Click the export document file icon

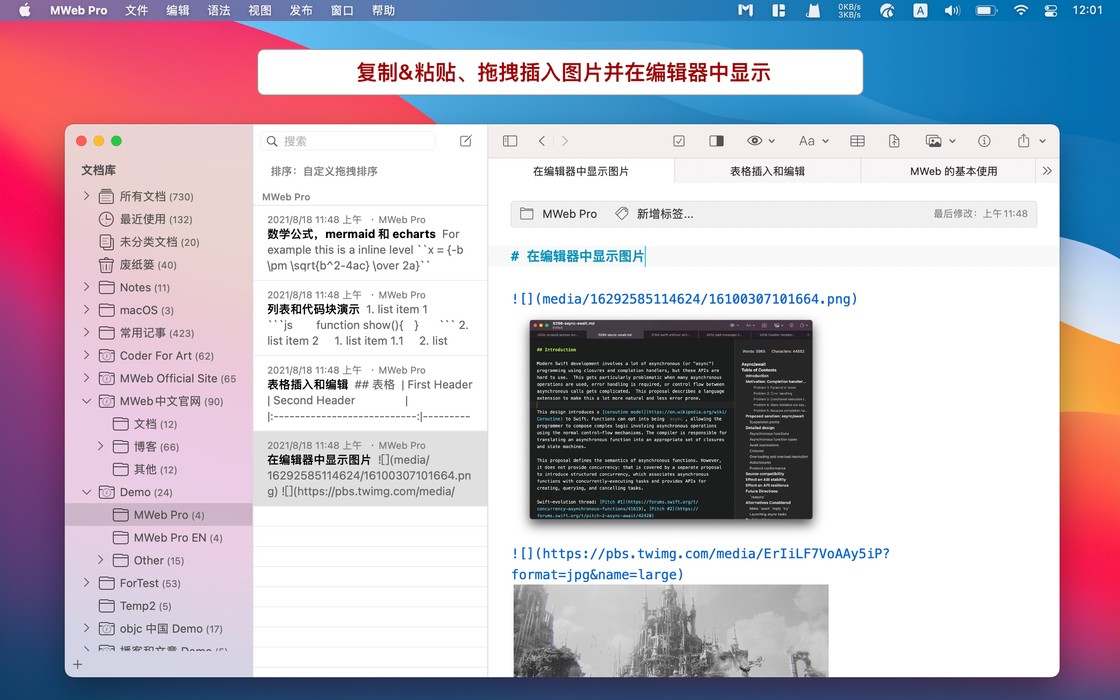[x=894, y=141]
